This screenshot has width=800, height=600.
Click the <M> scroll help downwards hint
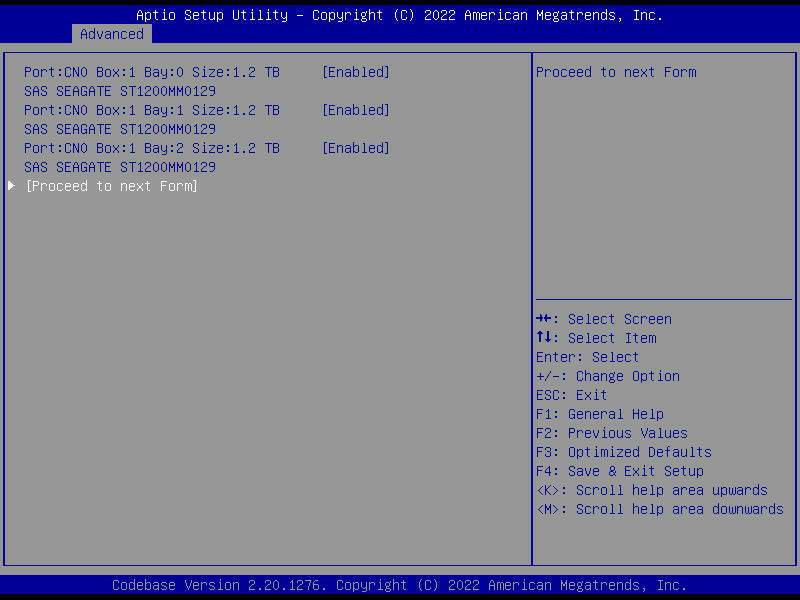pos(659,509)
